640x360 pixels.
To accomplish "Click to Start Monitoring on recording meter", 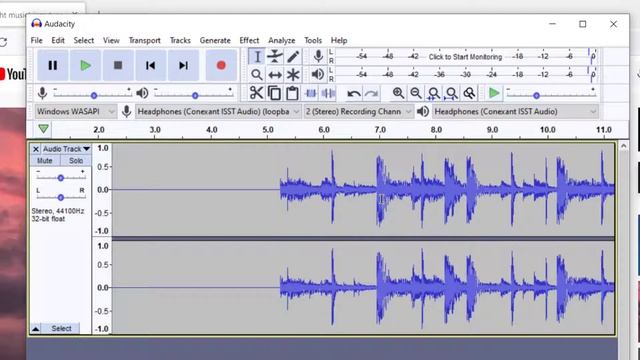I will click(x=465, y=57).
